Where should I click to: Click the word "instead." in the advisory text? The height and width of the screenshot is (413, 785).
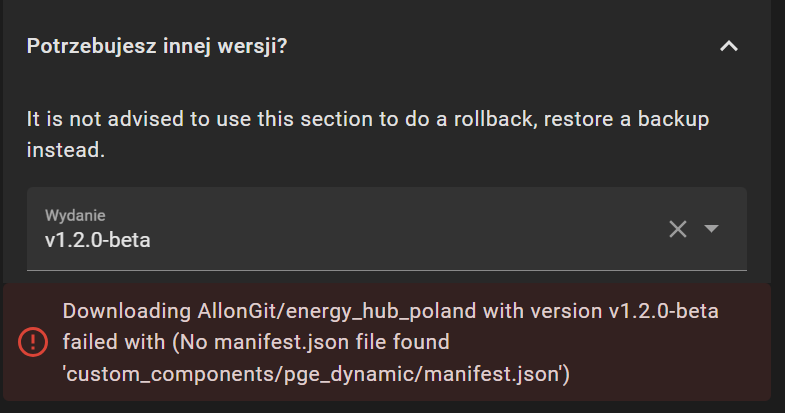(x=66, y=151)
